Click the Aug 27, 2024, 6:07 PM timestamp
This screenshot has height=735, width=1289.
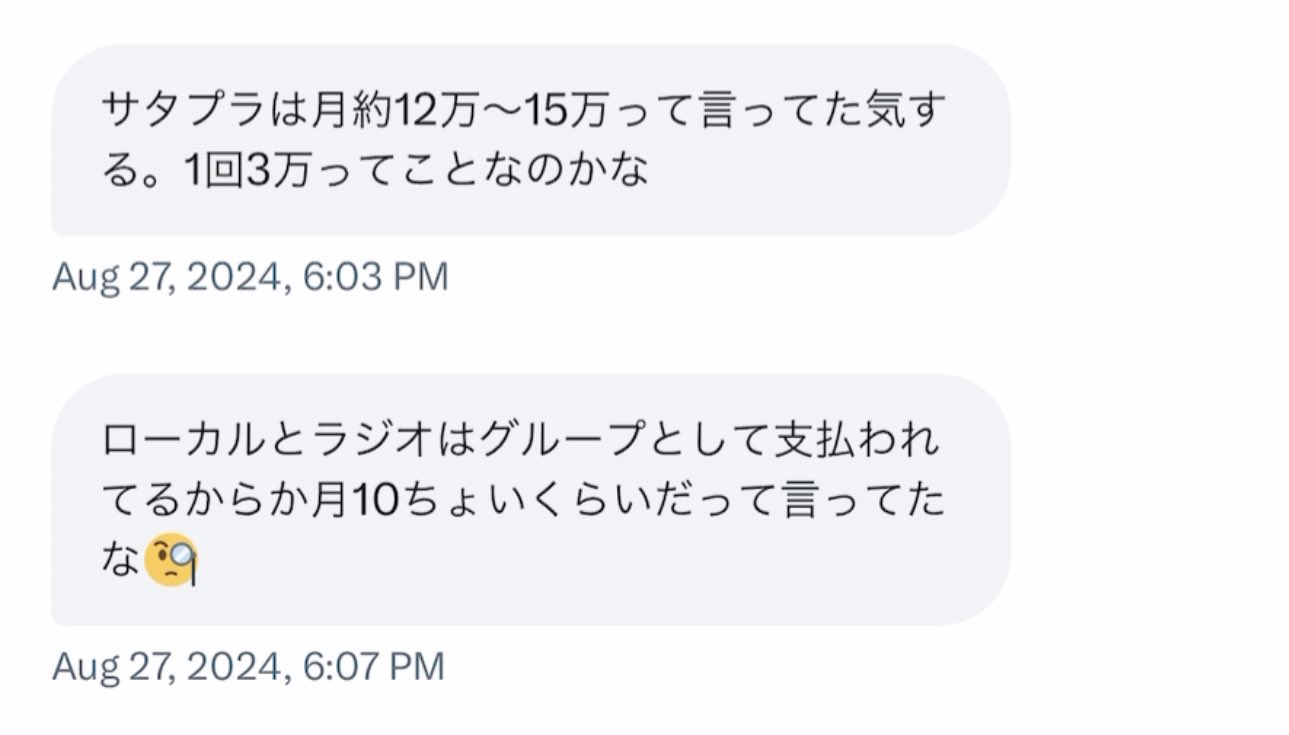[248, 666]
